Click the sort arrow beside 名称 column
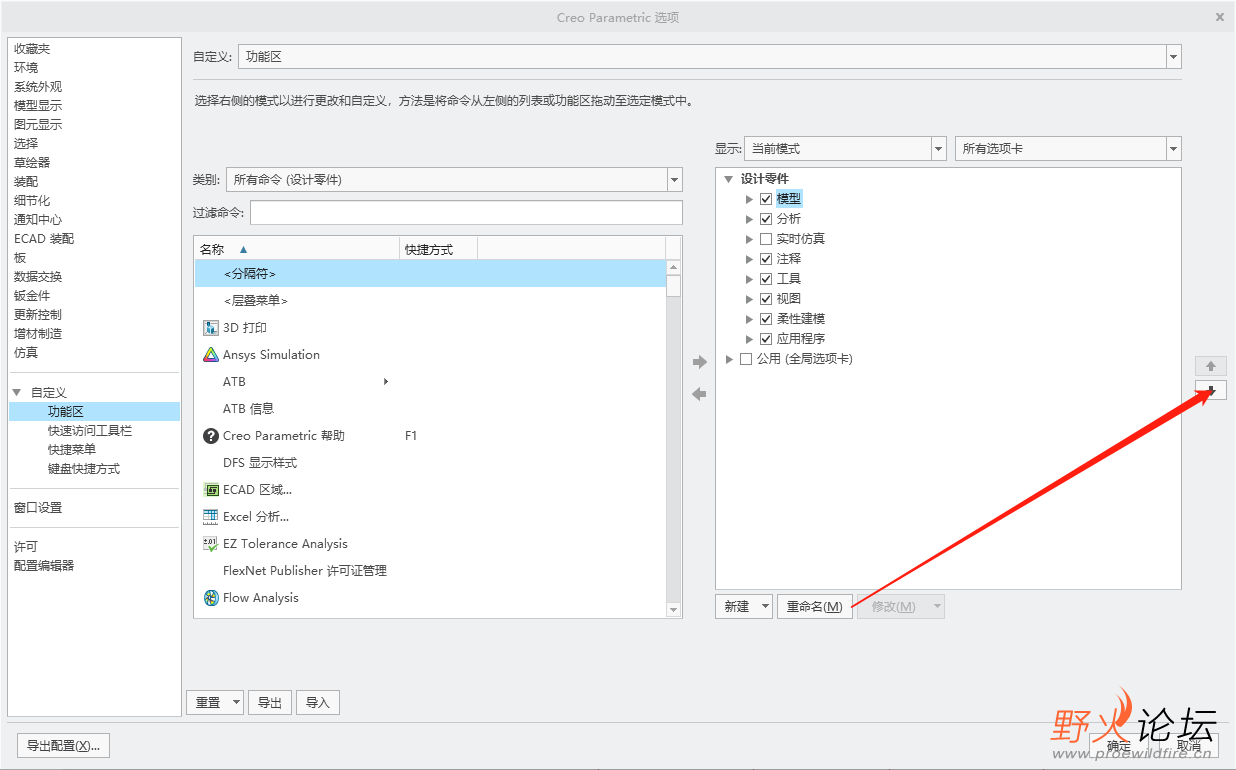Image resolution: width=1236 pixels, height=770 pixels. pyautogui.click(x=243, y=249)
